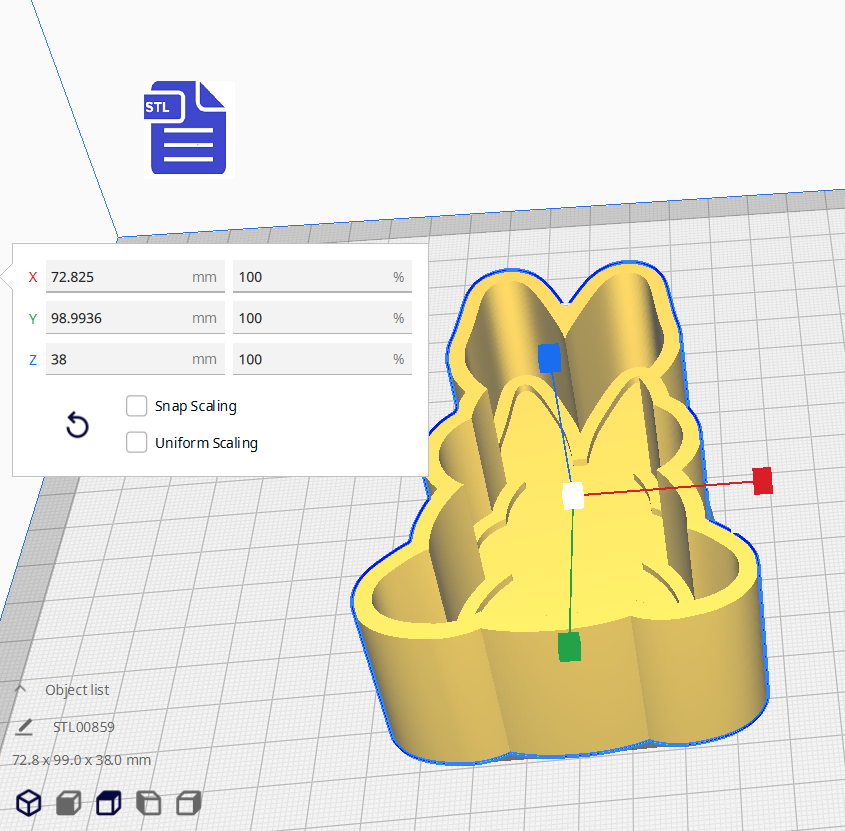The image size is (845, 831).
Task: Switch to the 3D view icon
Action: pos(28,802)
